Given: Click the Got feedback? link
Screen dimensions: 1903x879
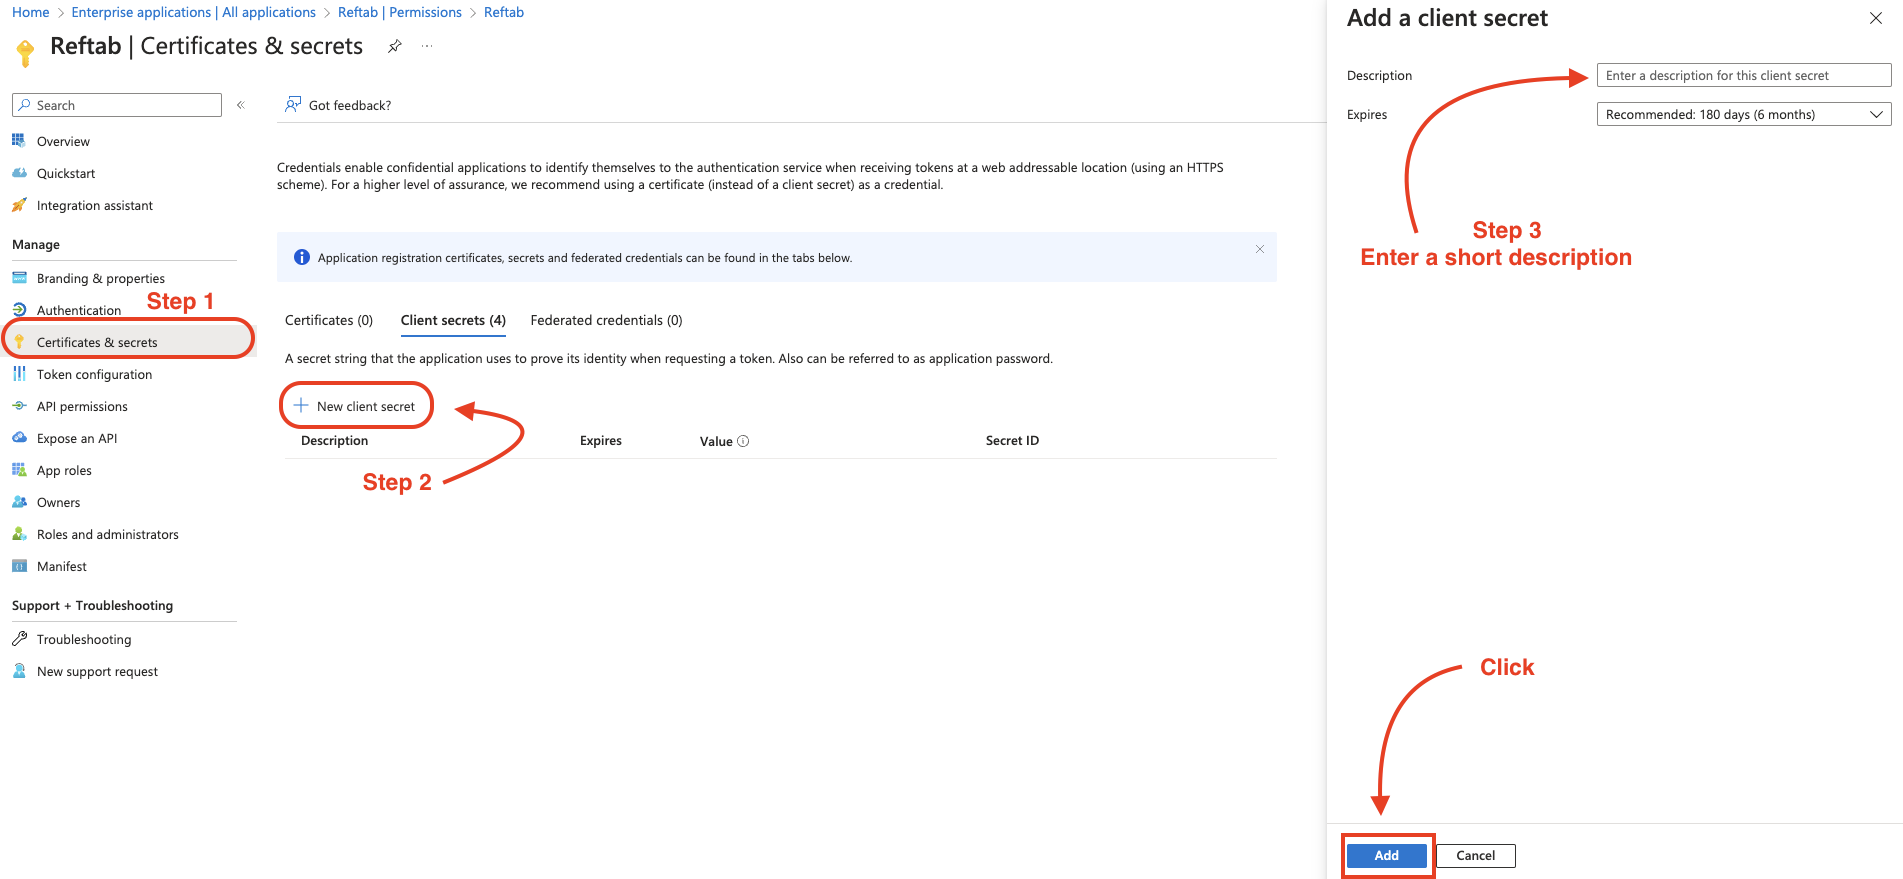Looking at the screenshot, I should (350, 105).
